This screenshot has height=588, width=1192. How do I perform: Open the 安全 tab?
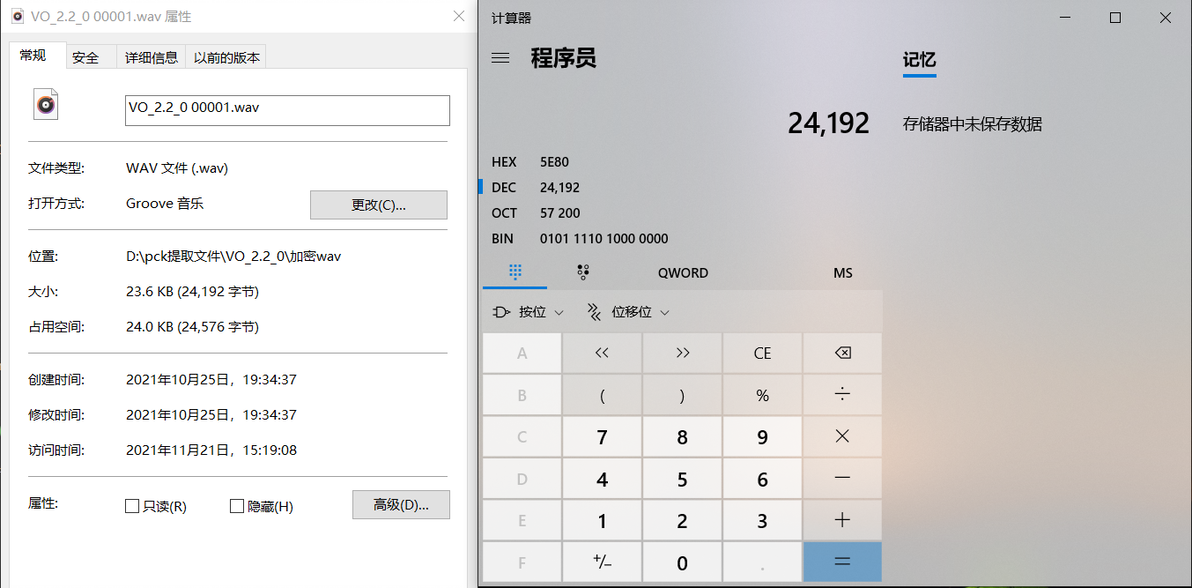[85, 58]
